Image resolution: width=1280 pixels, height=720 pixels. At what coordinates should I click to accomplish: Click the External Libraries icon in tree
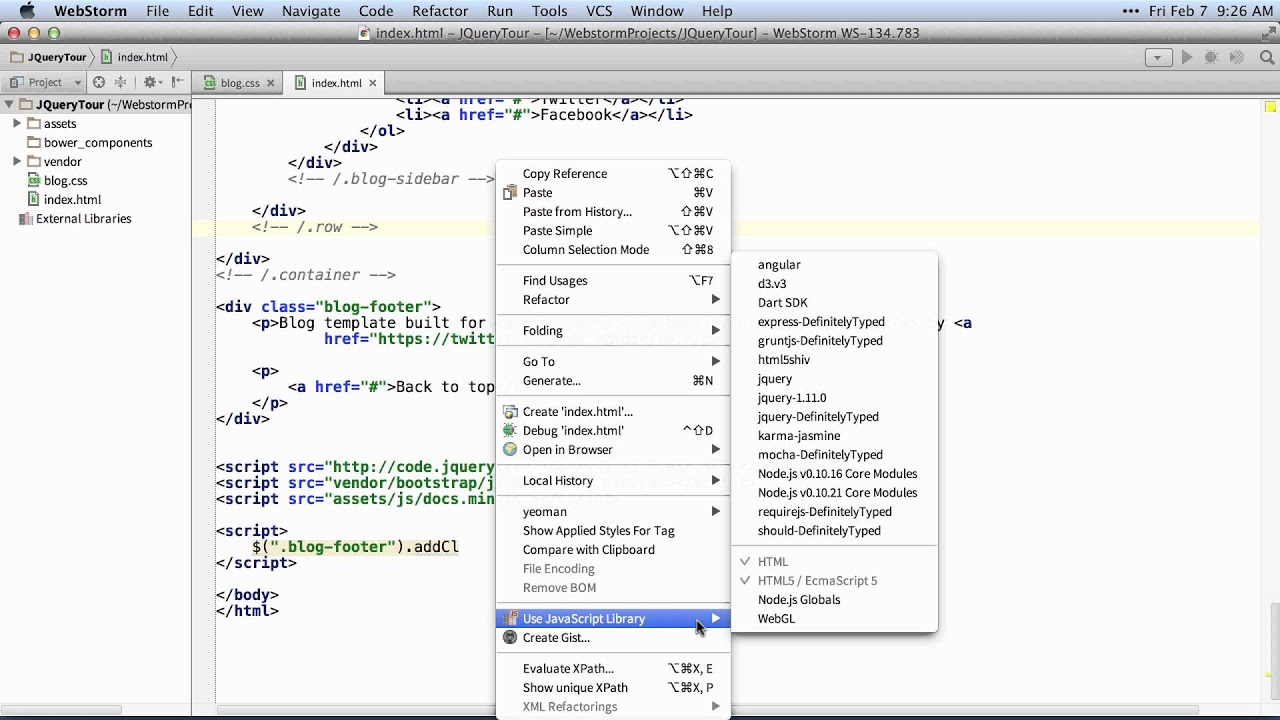pyautogui.click(x=25, y=218)
